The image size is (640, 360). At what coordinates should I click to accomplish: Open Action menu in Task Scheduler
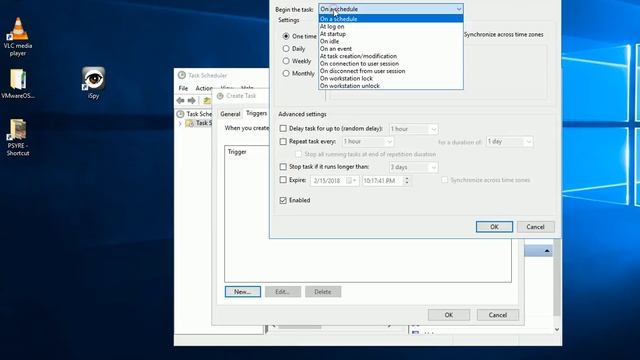coord(204,88)
